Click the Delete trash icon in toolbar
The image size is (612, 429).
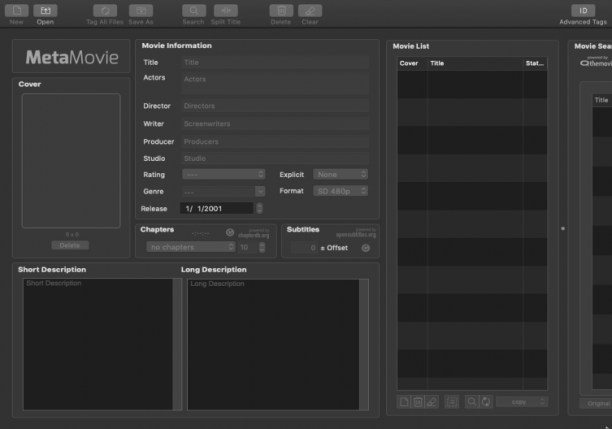tap(281, 11)
